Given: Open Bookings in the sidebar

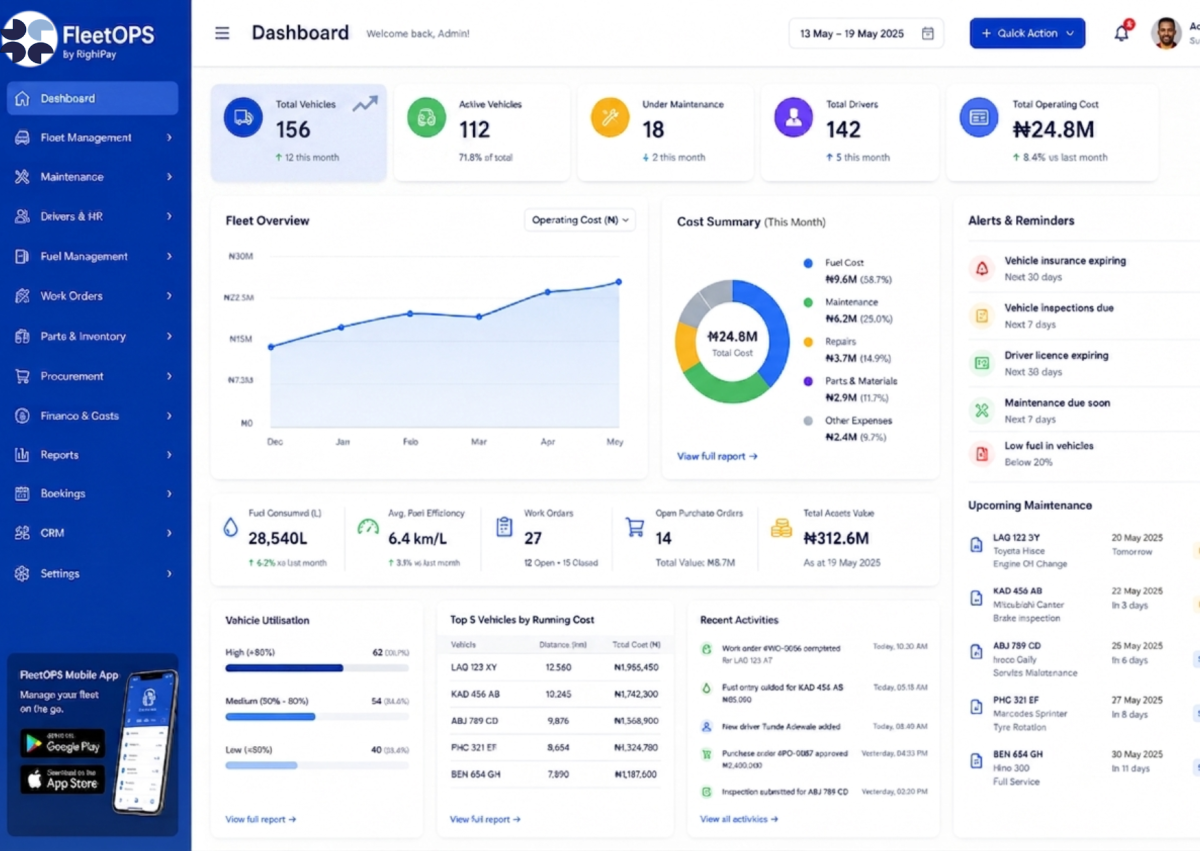Looking at the screenshot, I should pyautogui.click(x=93, y=494).
